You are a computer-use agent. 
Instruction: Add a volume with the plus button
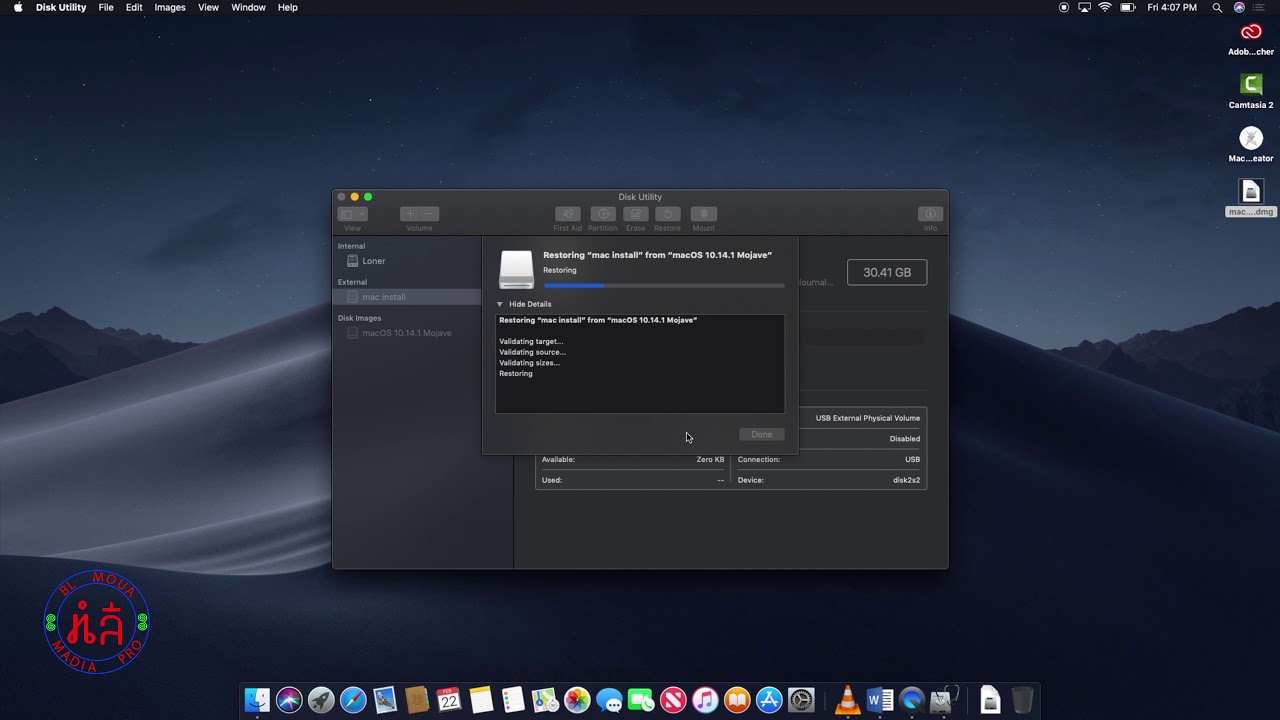[410, 214]
